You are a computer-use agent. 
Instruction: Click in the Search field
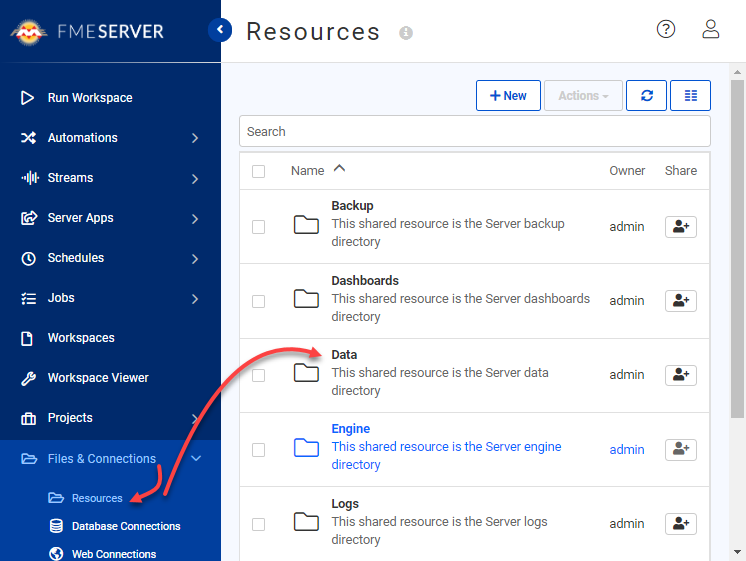[x=475, y=131]
